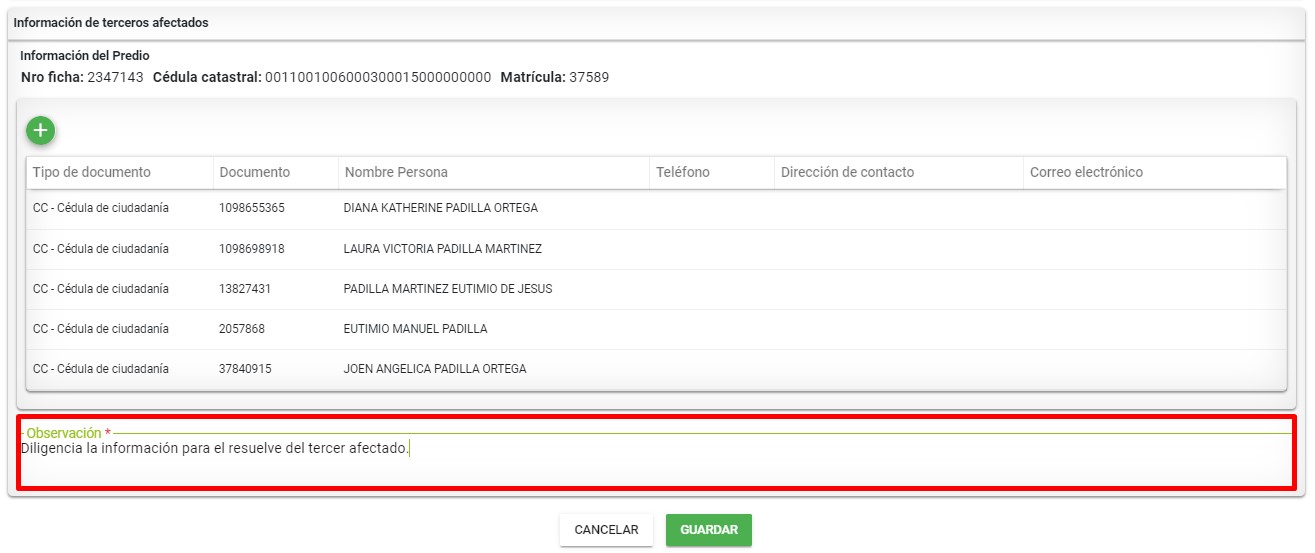The image size is (1315, 553).
Task: Click the Correo electrónico column header
Action: coord(1086,172)
